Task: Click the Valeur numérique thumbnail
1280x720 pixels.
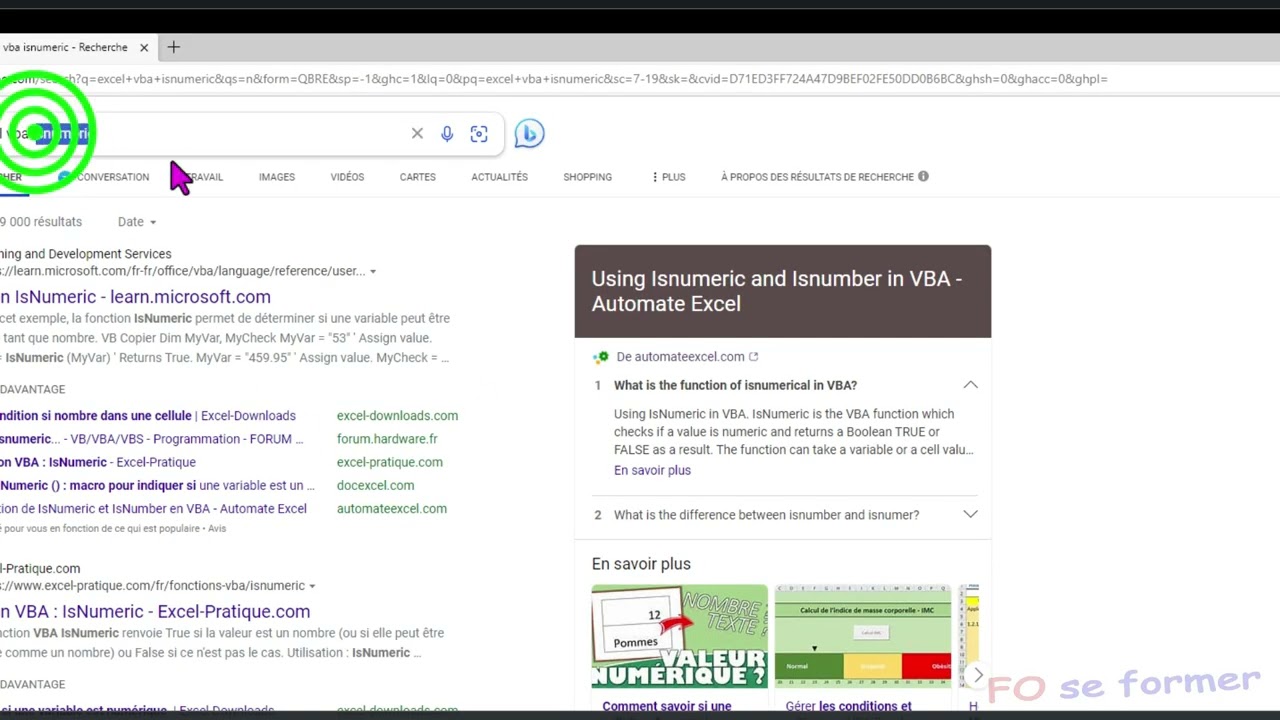Action: click(x=679, y=636)
